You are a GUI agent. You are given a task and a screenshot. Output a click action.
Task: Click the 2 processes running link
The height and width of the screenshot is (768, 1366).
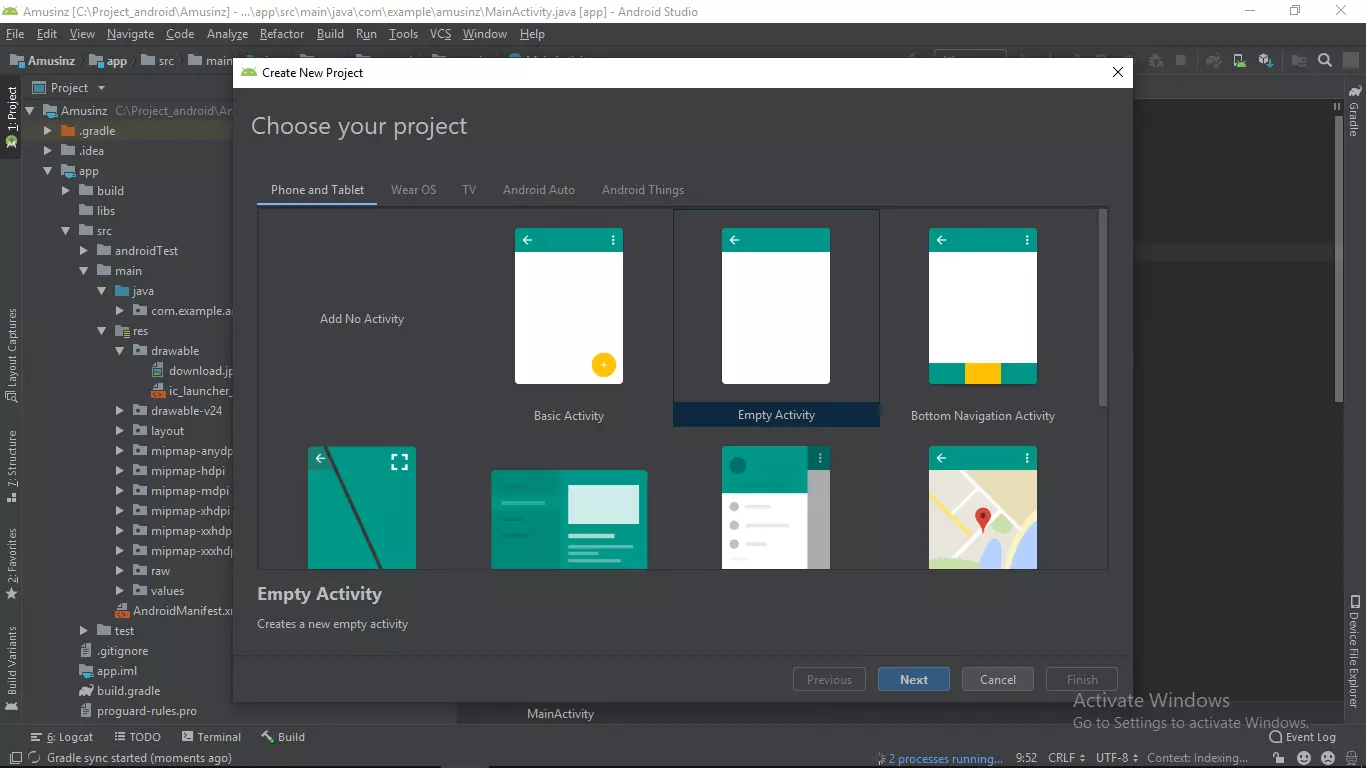(x=945, y=759)
